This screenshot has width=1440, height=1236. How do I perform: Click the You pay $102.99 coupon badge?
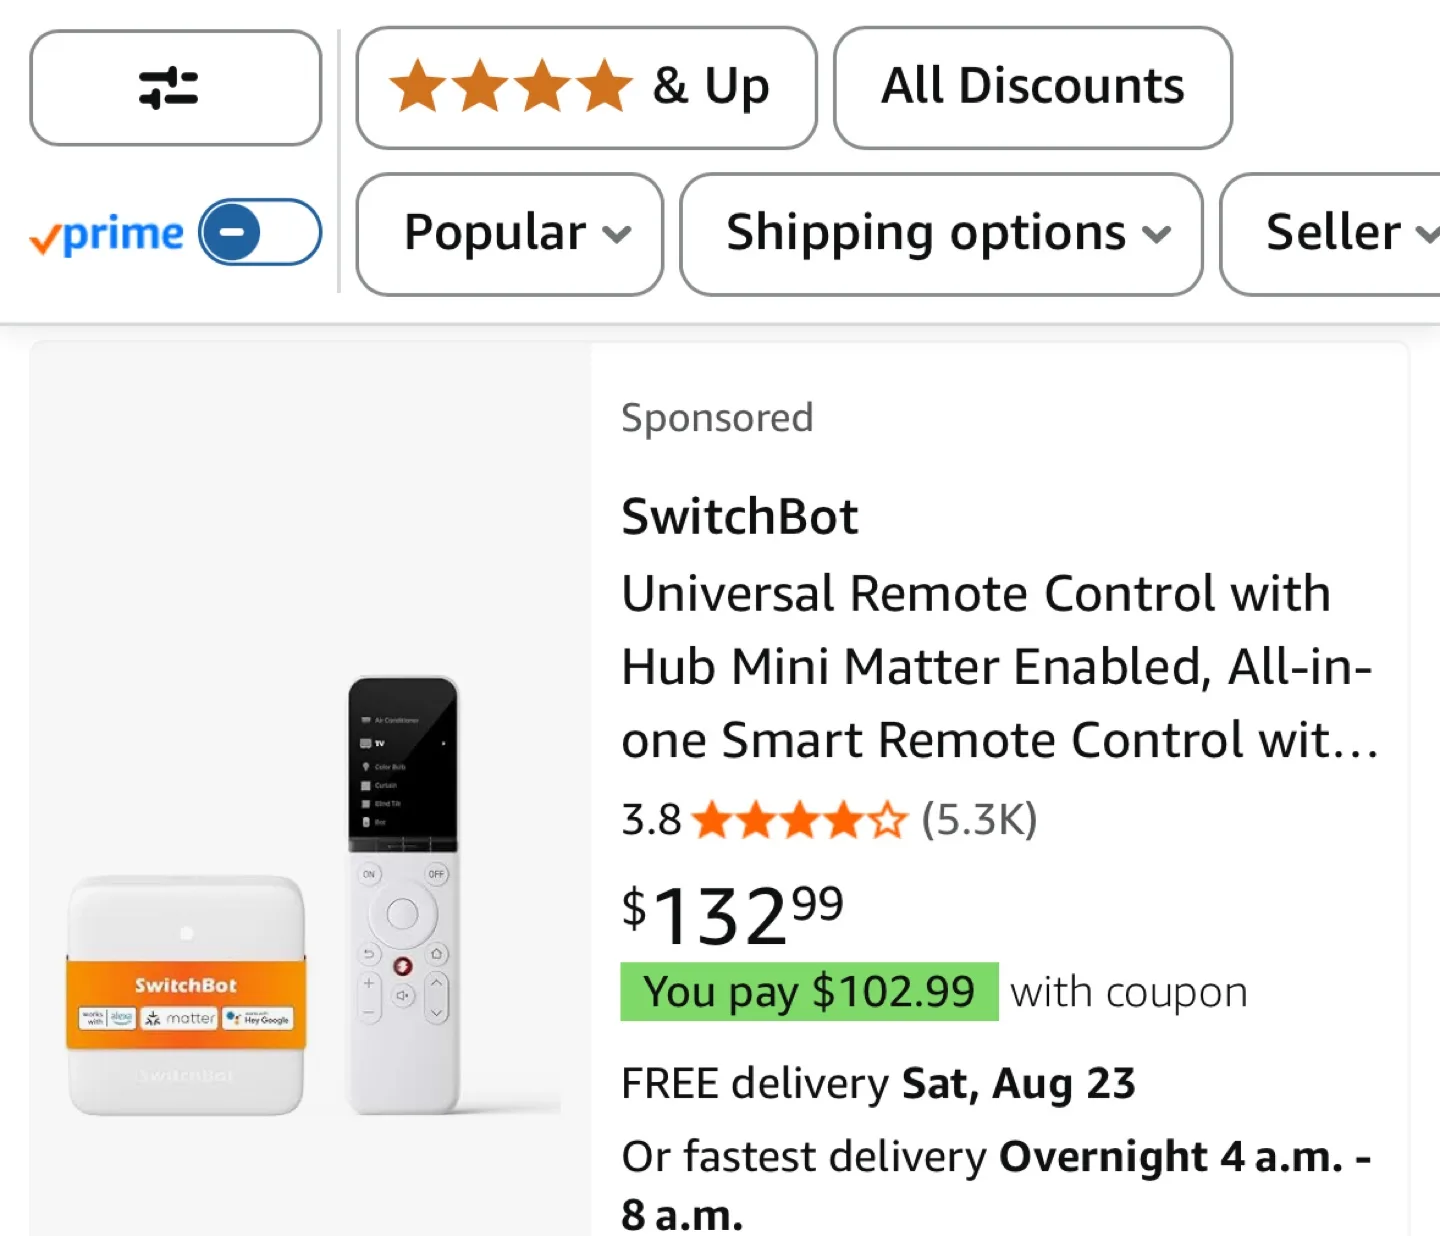click(x=809, y=992)
